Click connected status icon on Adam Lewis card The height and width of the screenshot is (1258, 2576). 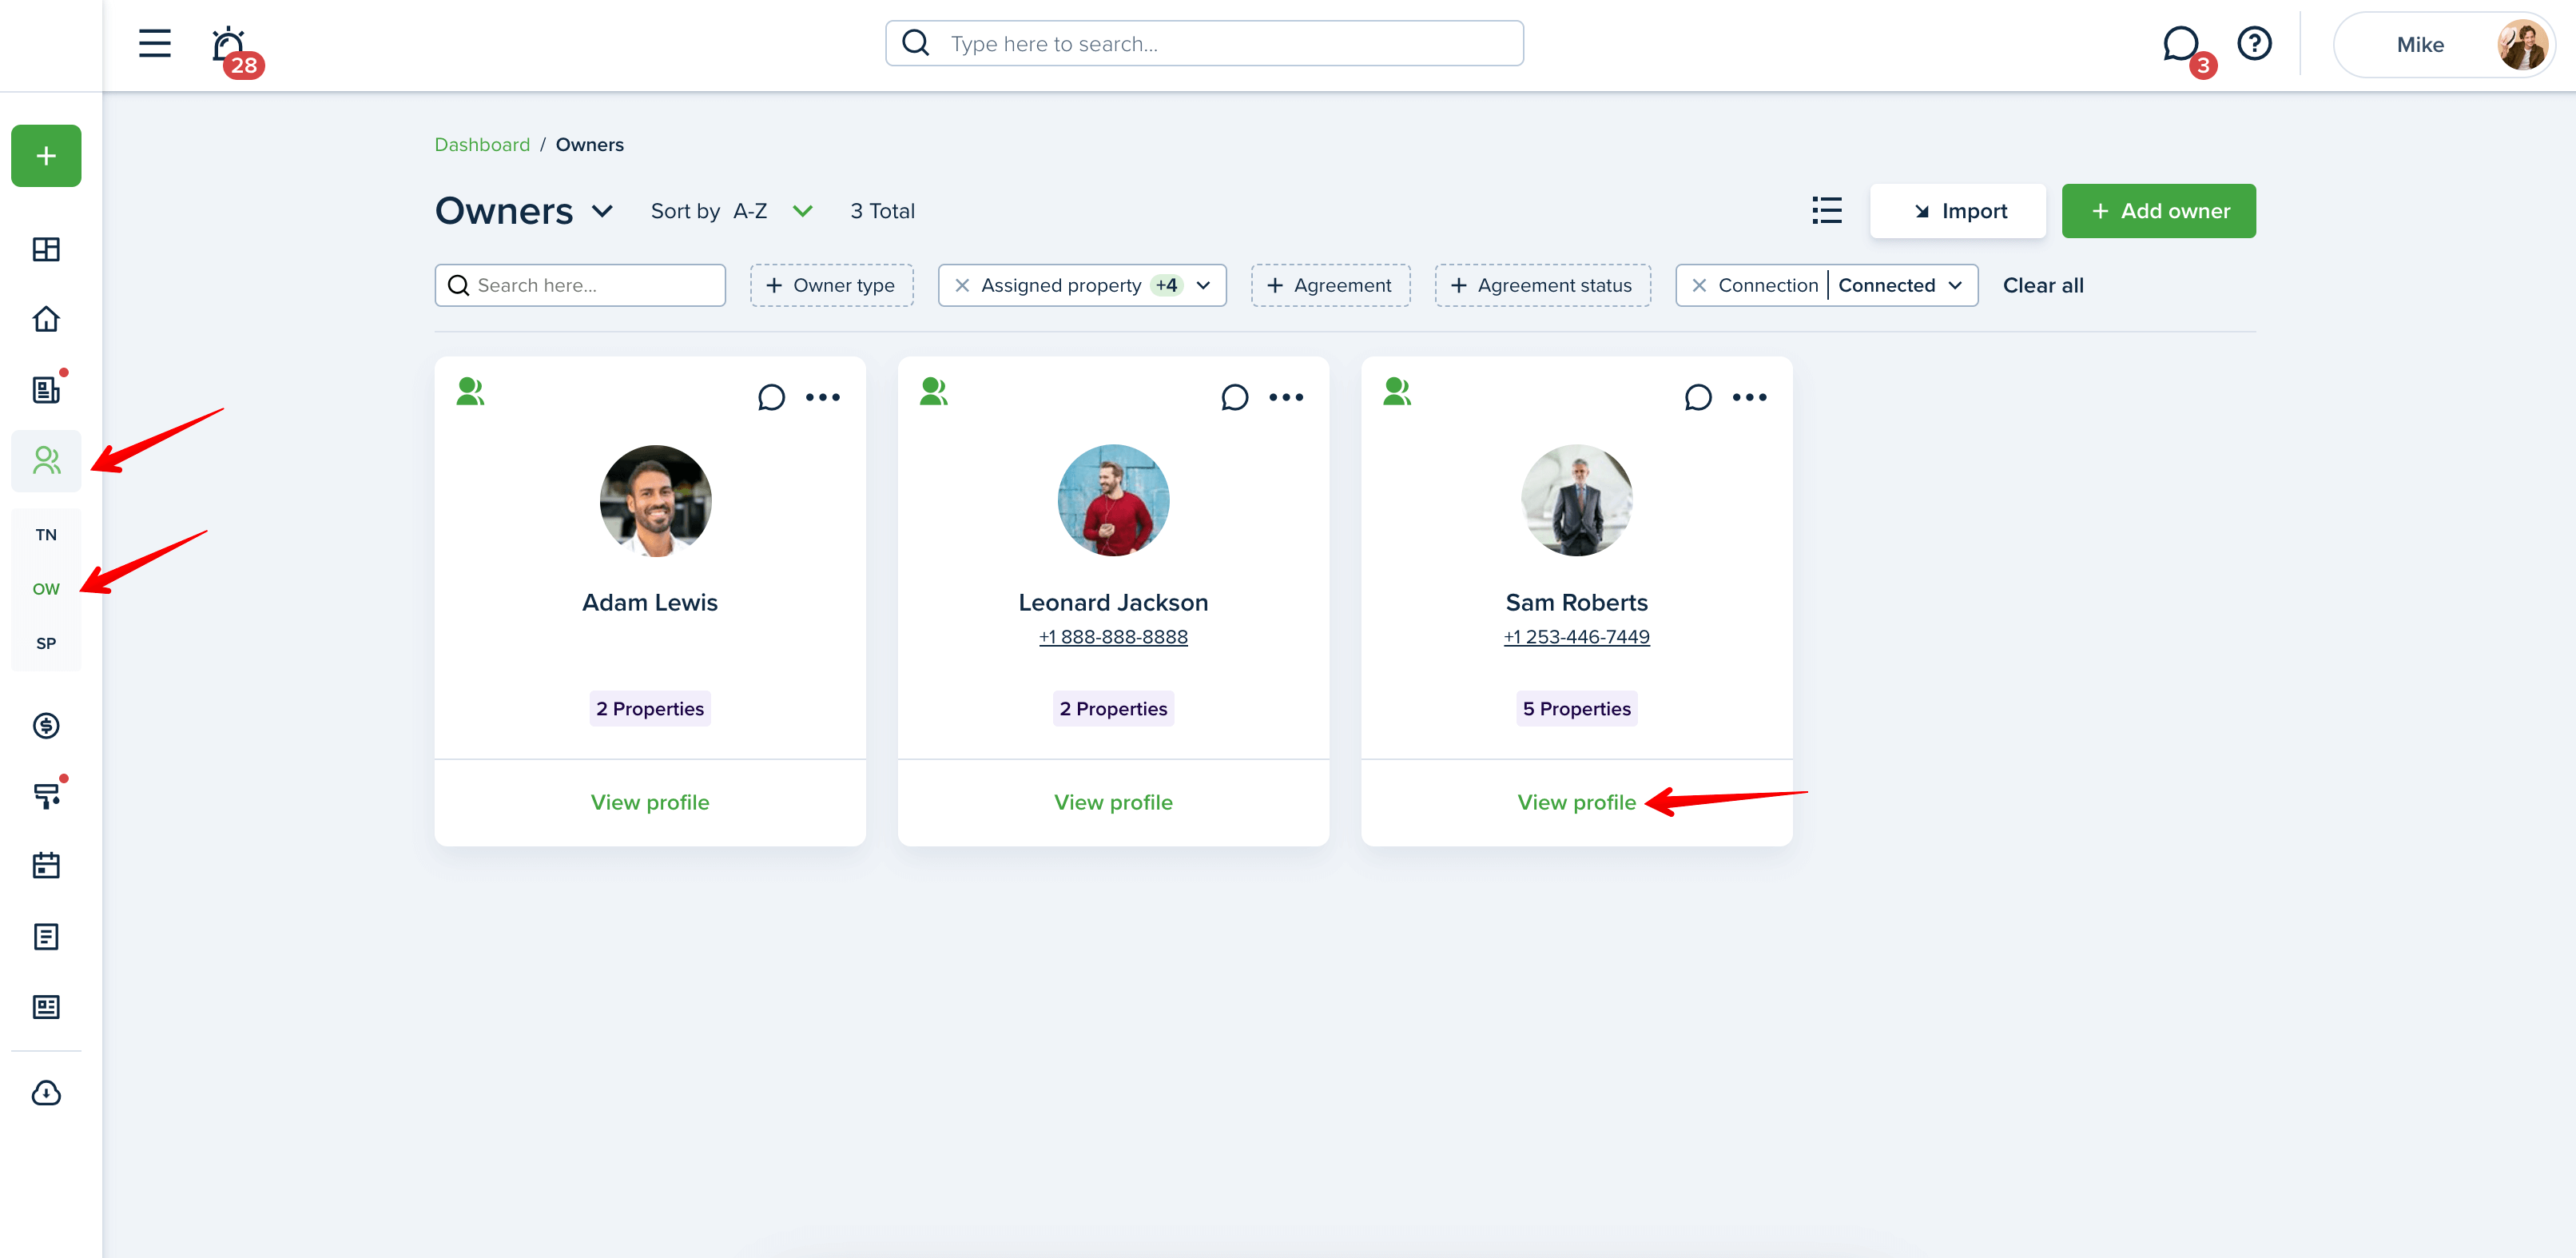tap(470, 391)
